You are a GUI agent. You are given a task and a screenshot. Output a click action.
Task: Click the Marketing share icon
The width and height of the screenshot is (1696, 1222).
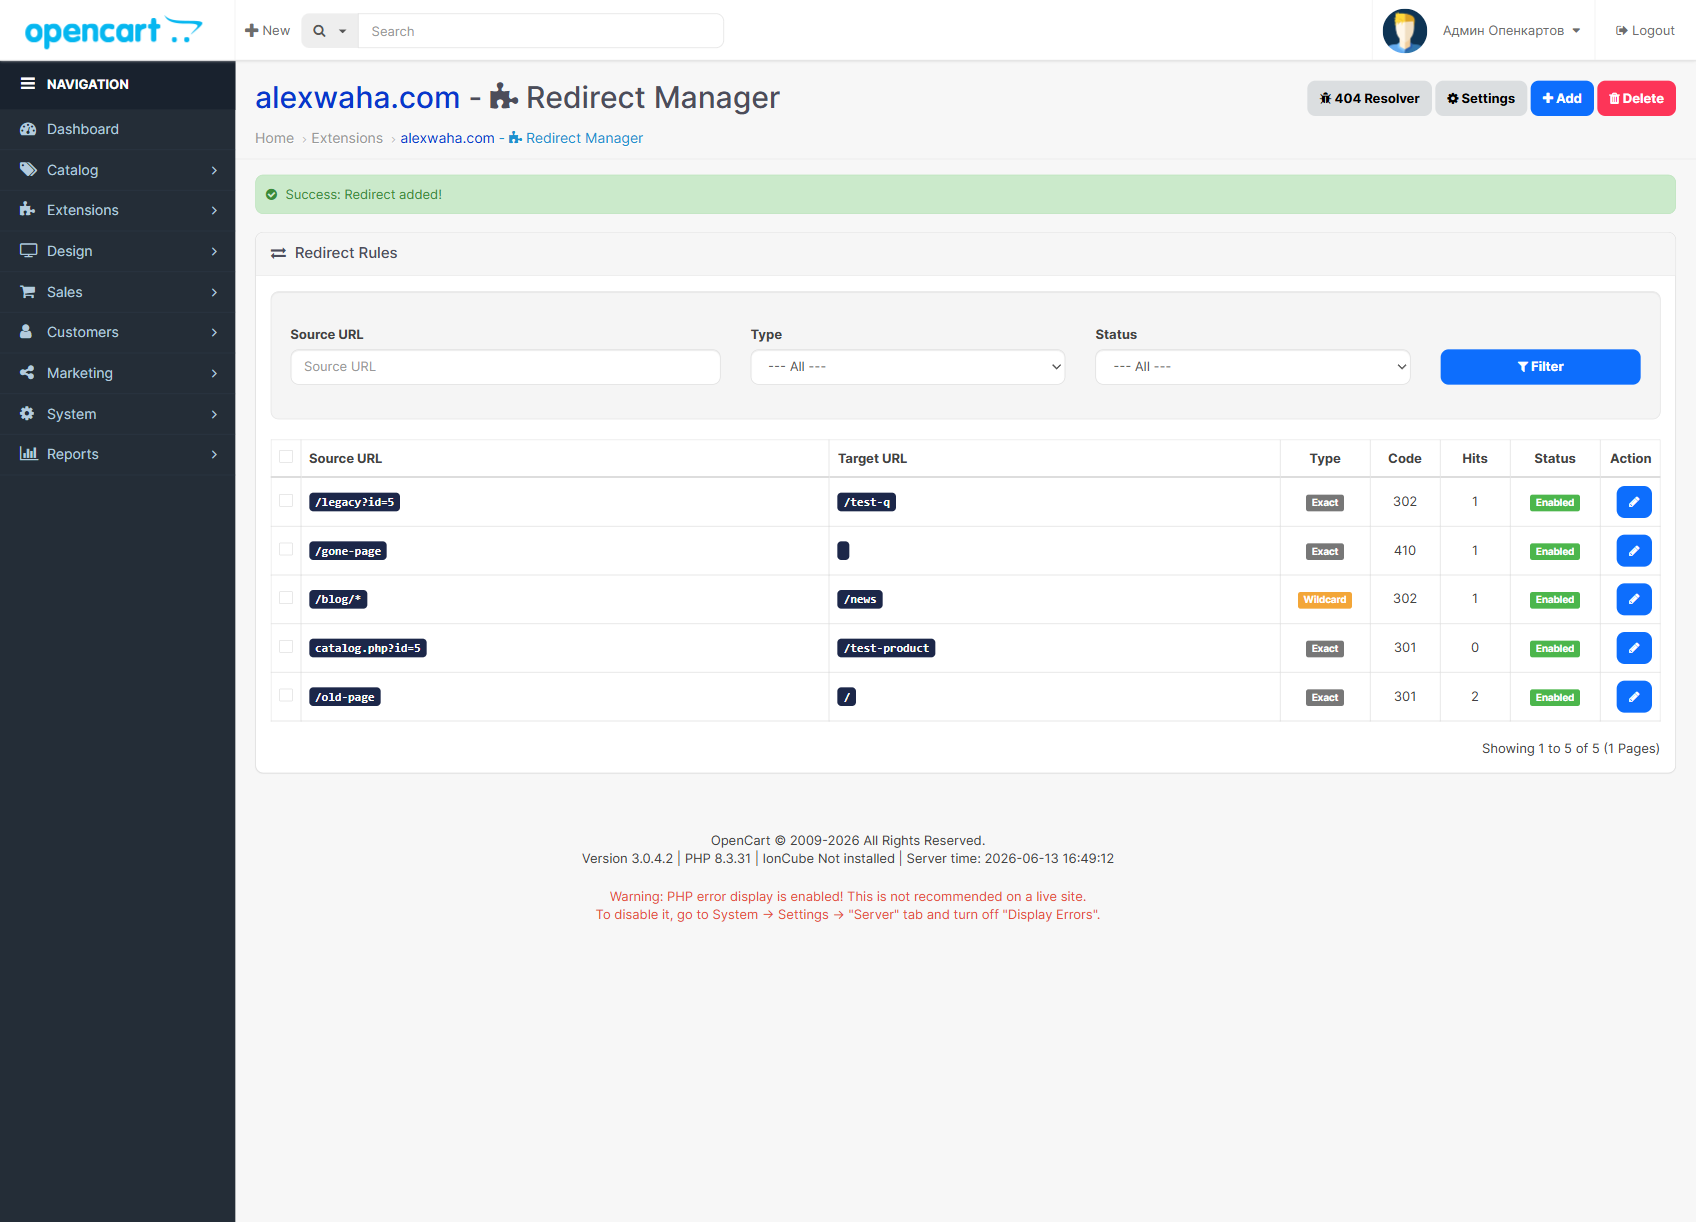27,373
